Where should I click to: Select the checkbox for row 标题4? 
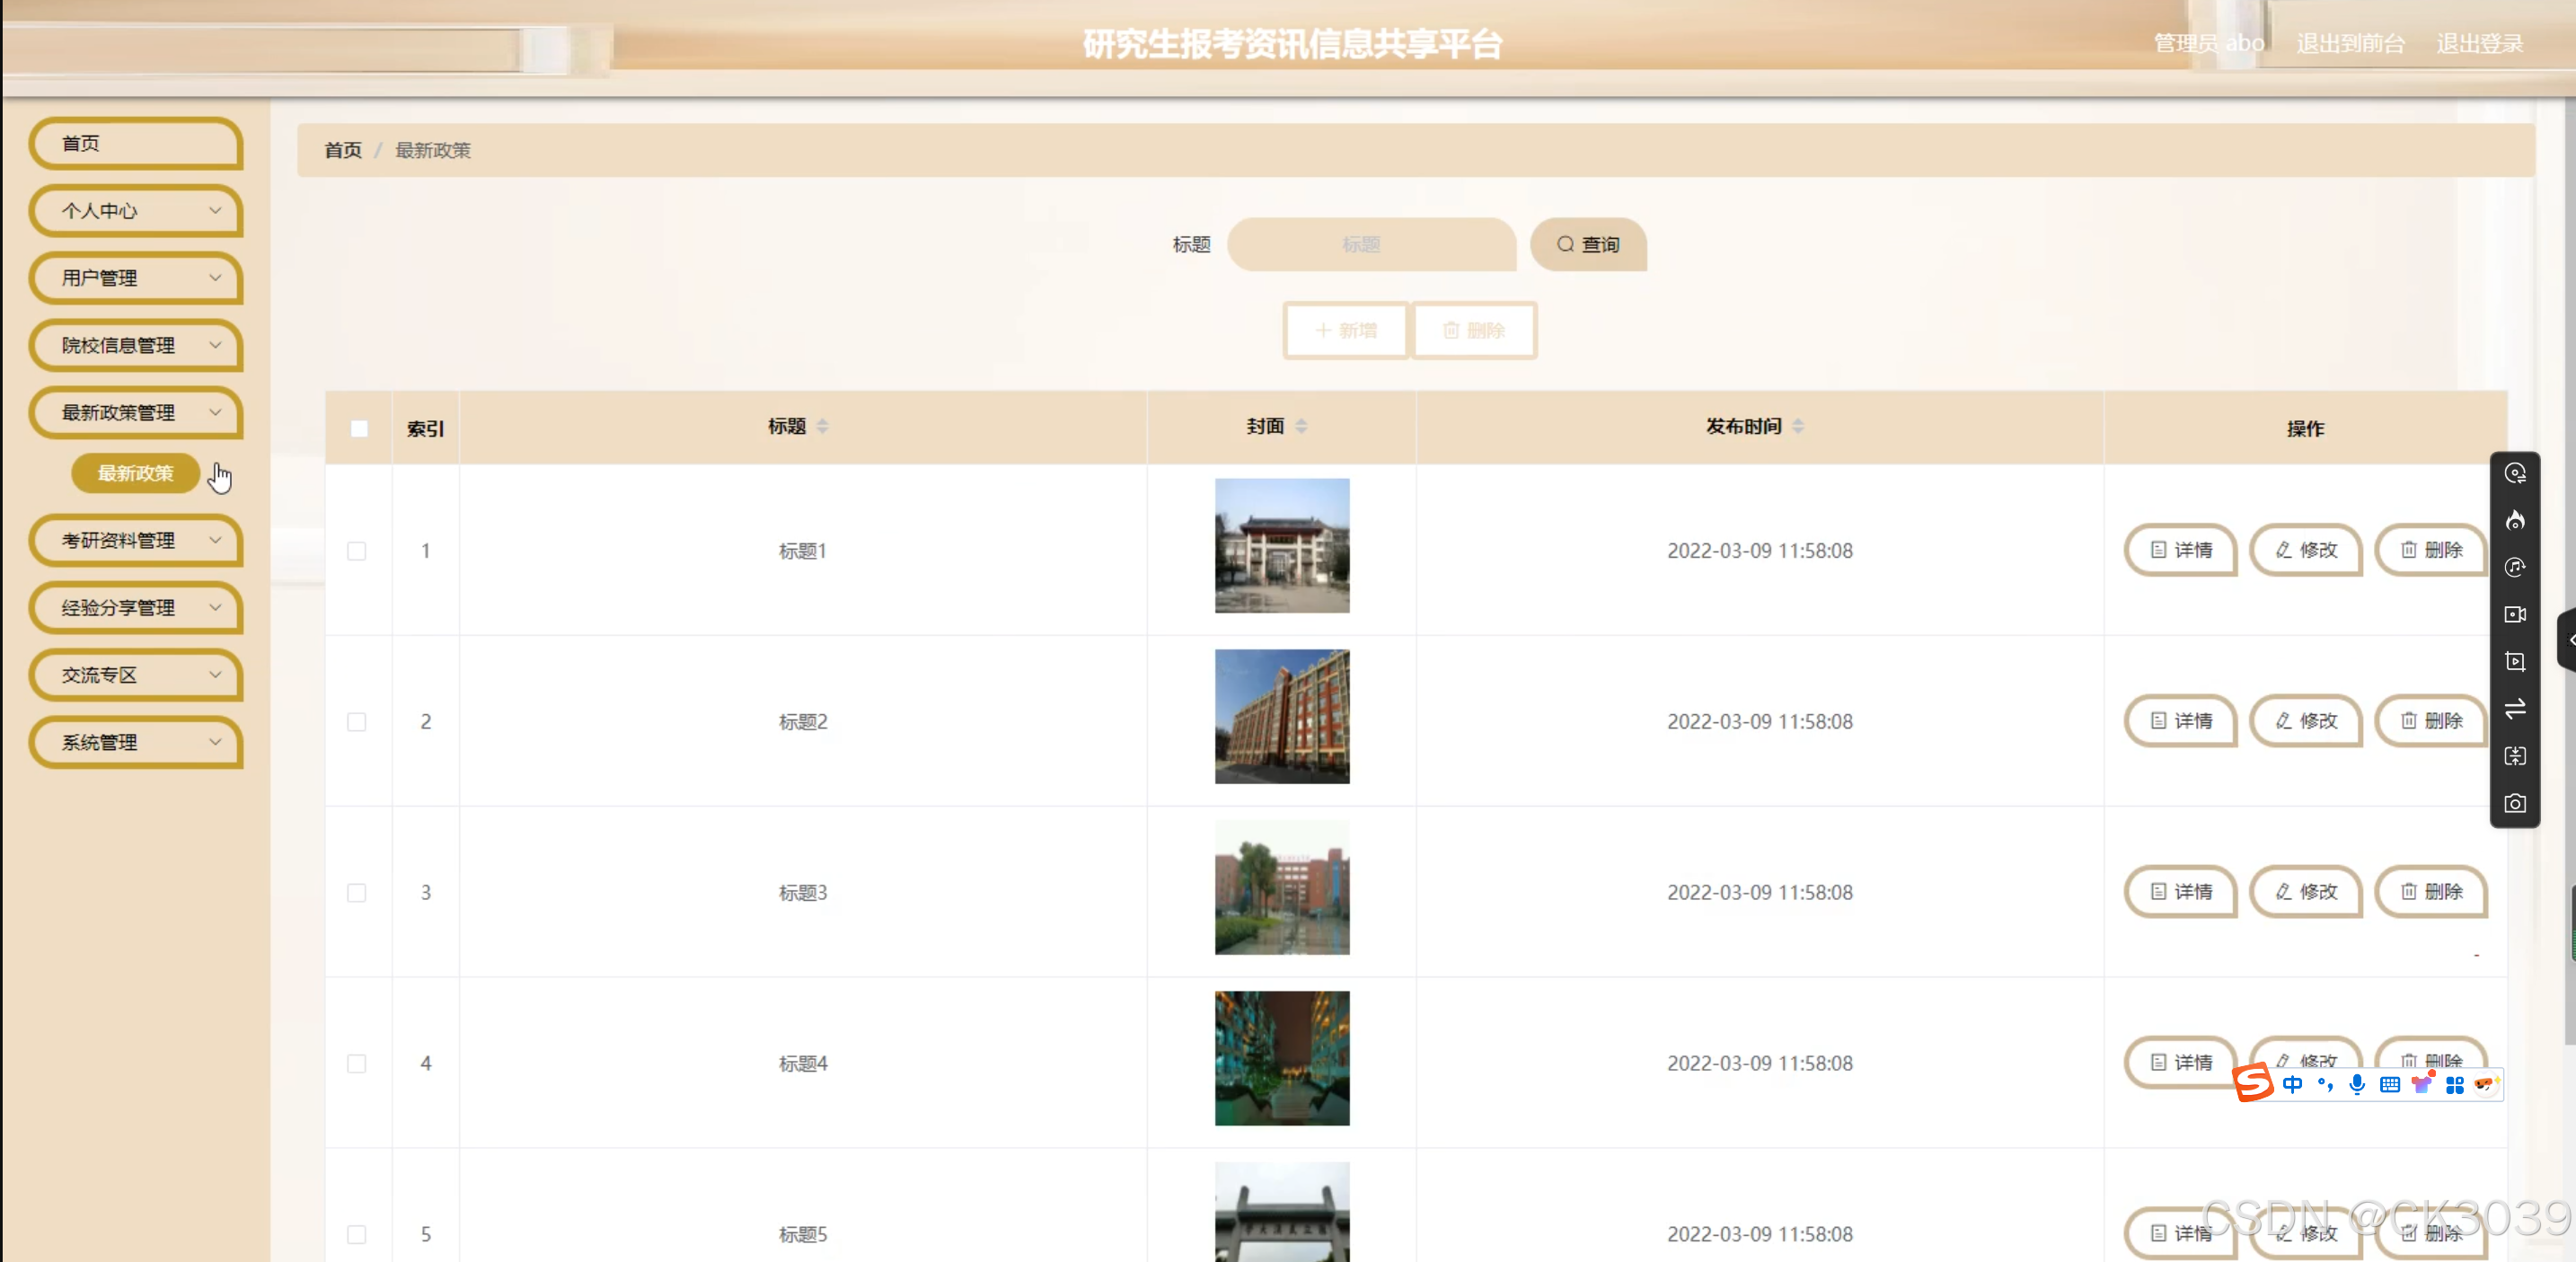click(x=356, y=1063)
